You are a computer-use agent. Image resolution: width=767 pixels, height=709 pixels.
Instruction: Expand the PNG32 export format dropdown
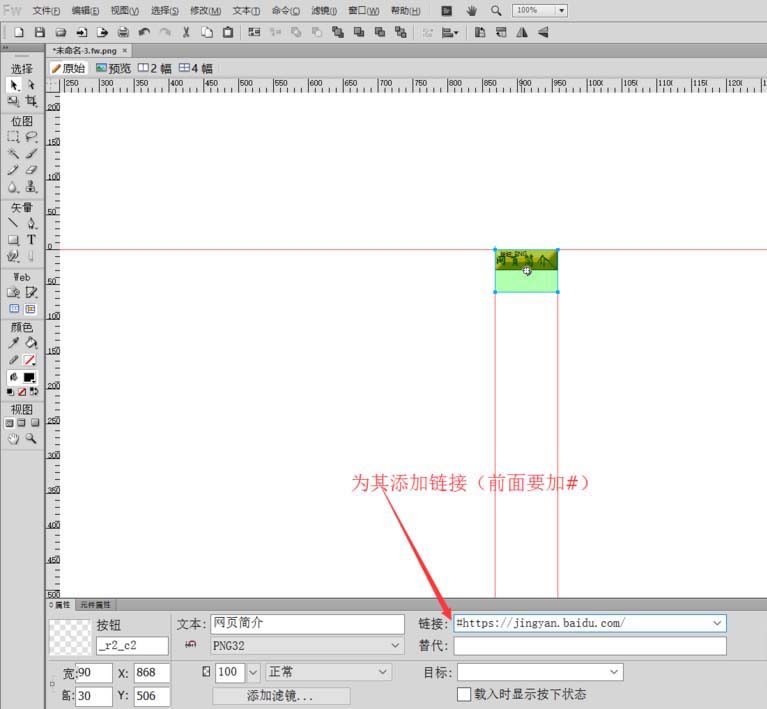click(395, 646)
